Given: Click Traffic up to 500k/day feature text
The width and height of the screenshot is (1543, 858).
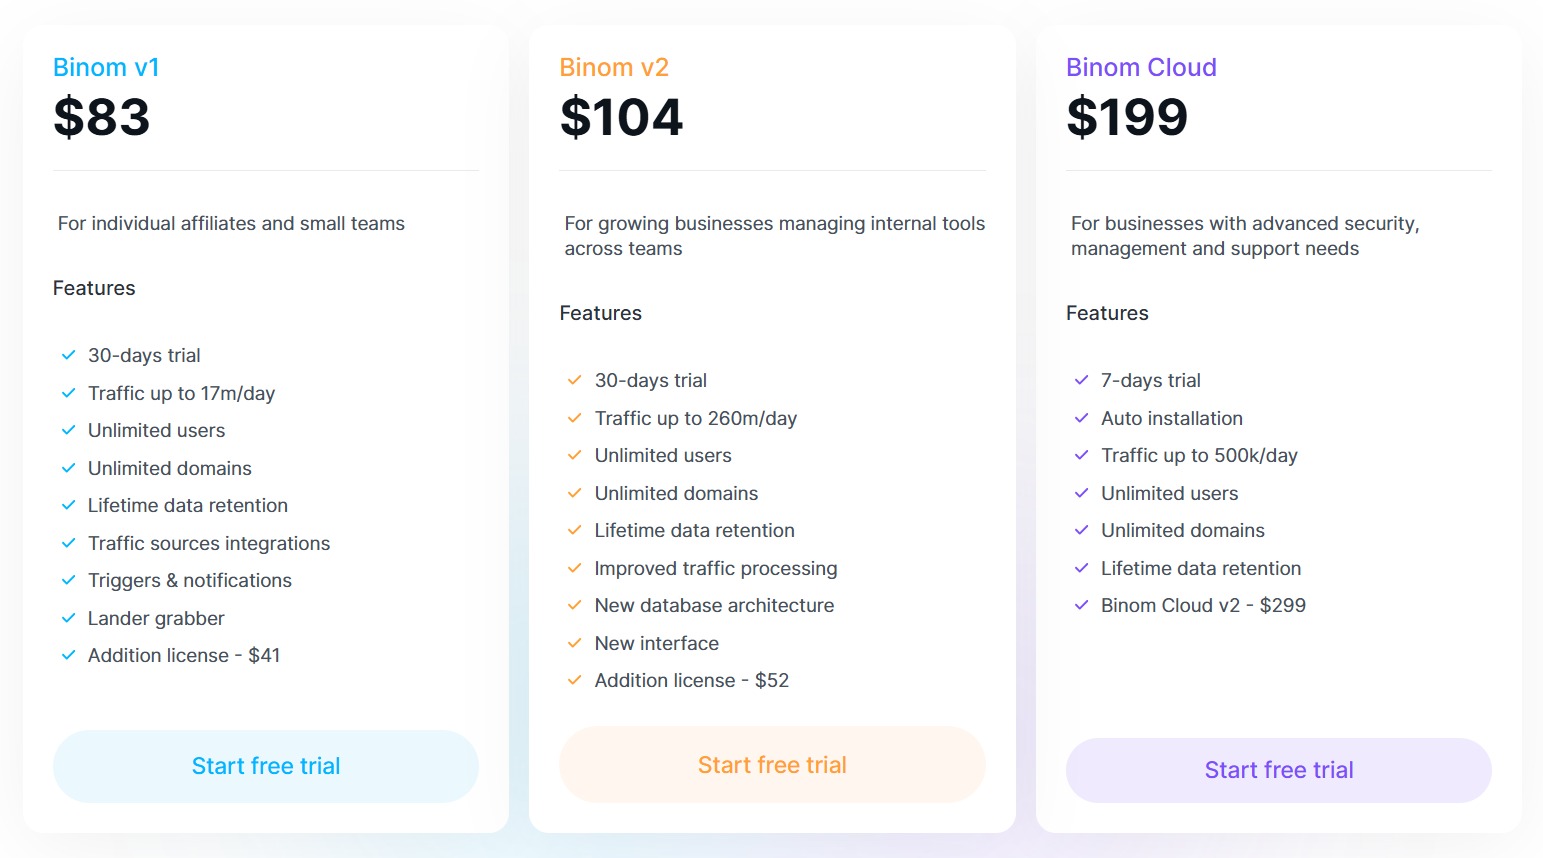Looking at the screenshot, I should pyautogui.click(x=1199, y=455).
